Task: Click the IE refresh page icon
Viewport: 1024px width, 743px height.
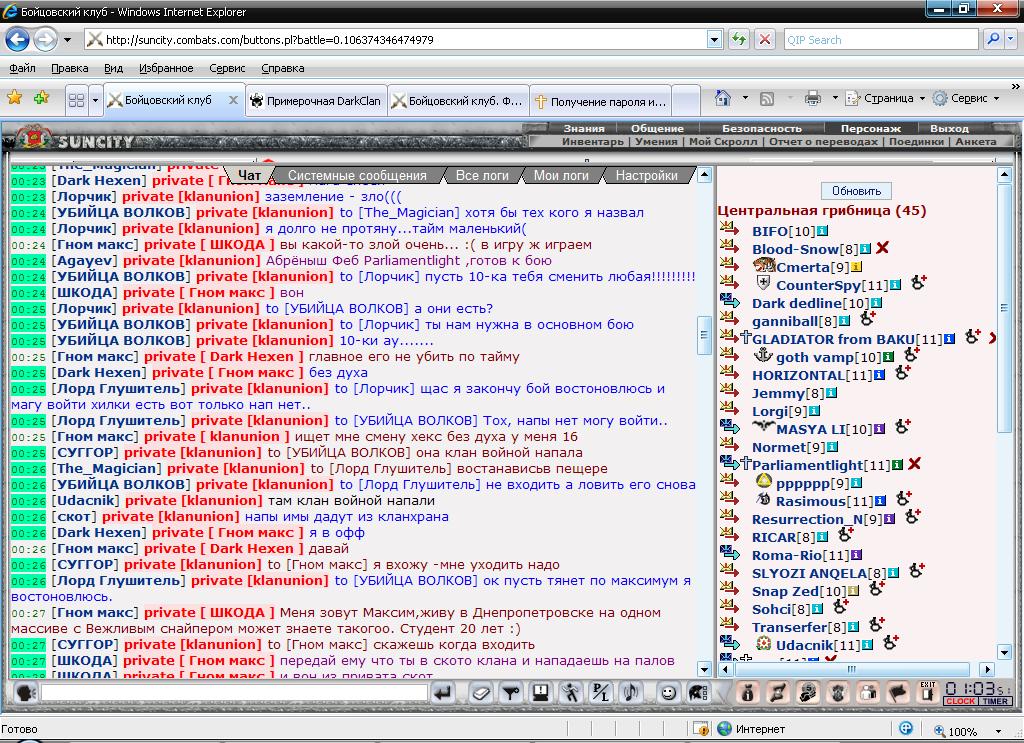Action: pyautogui.click(x=738, y=40)
